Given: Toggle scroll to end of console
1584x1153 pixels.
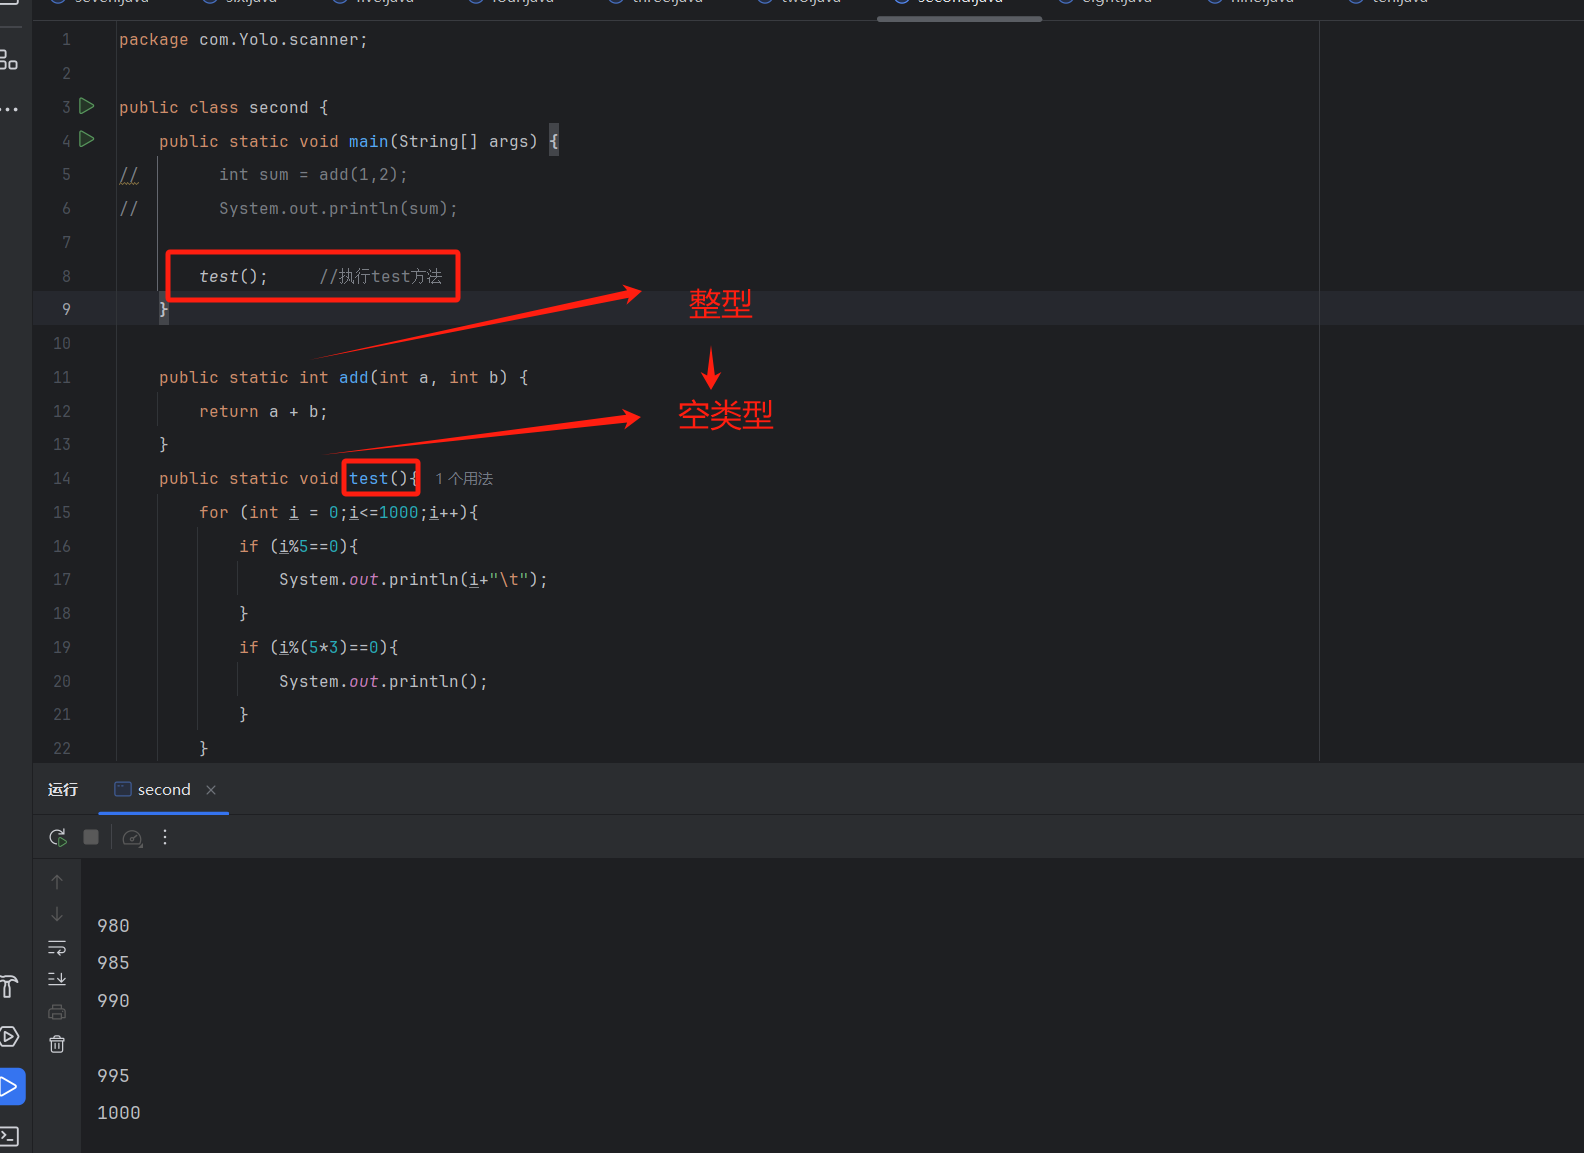Looking at the screenshot, I should (57, 979).
